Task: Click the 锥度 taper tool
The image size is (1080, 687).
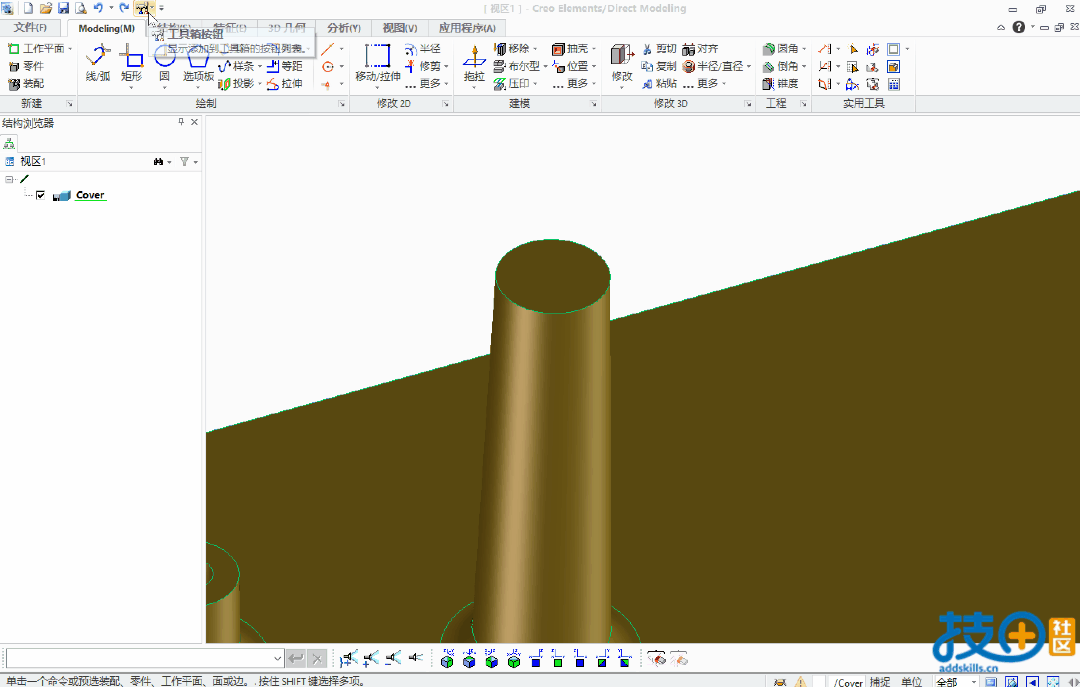Action: 781,83
